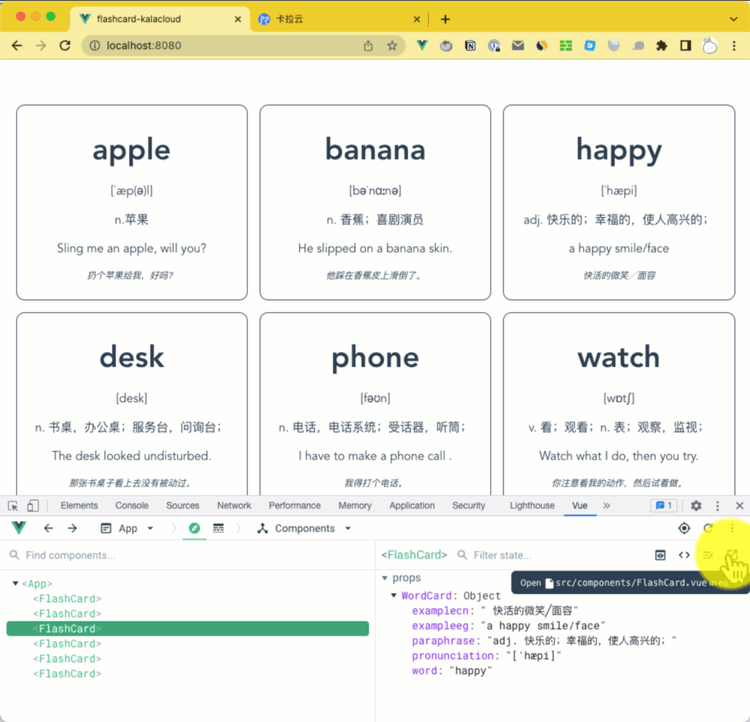The height and width of the screenshot is (722, 750).
Task: Toggle the device toolbar icon in DevTools
Action: 33,506
